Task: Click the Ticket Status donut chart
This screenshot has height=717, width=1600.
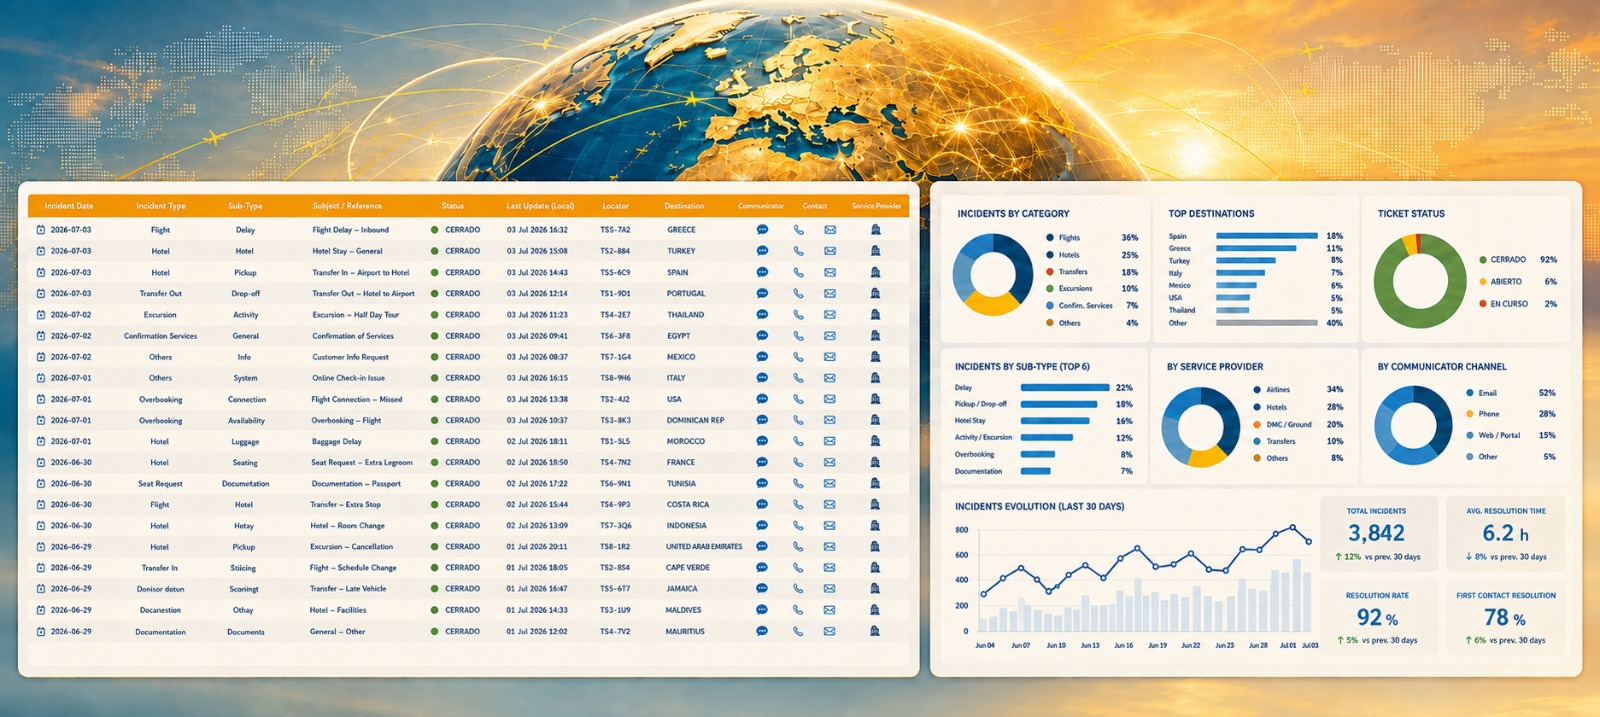Action: point(1419,281)
